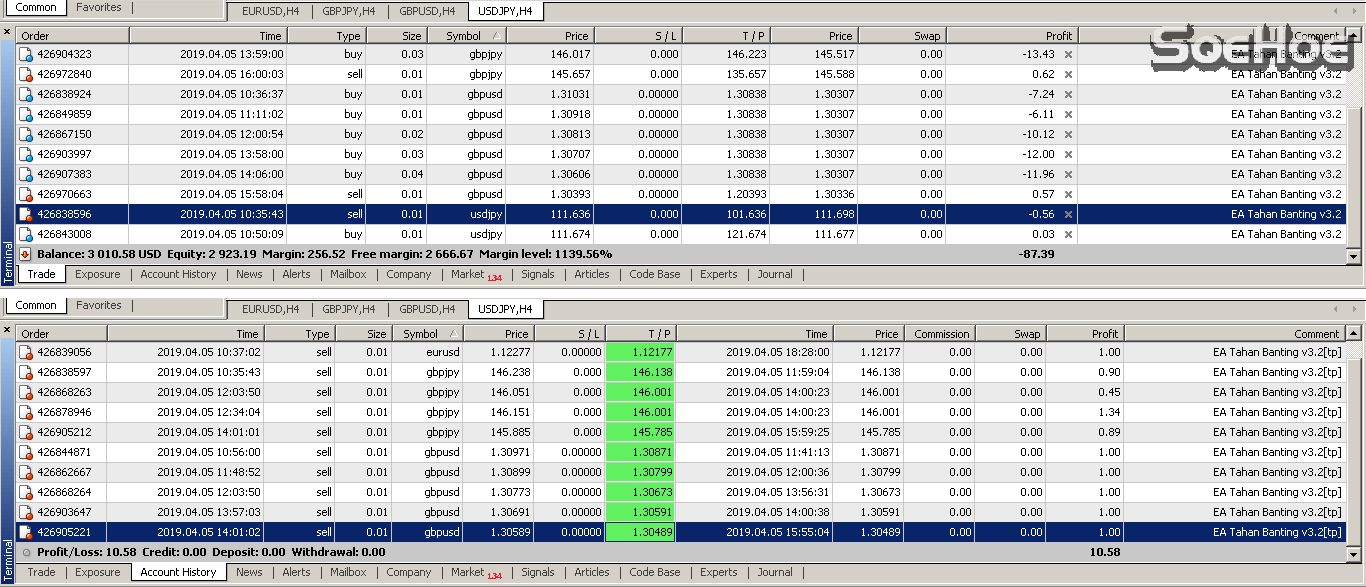
Task: Click the green 1.12177 take profit cell
Action: click(x=640, y=352)
